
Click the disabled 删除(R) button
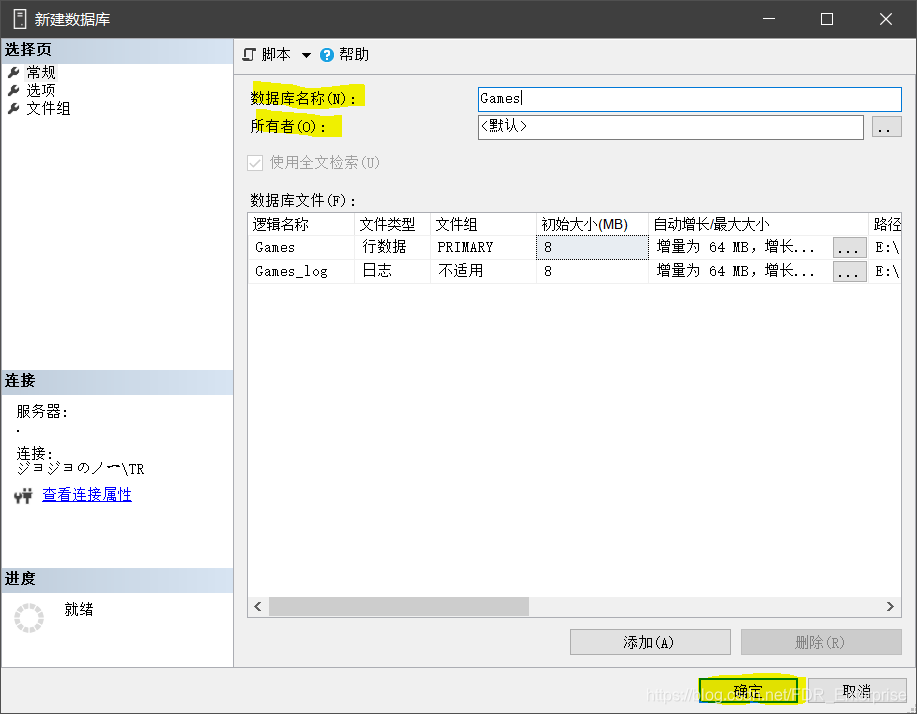[820, 641]
